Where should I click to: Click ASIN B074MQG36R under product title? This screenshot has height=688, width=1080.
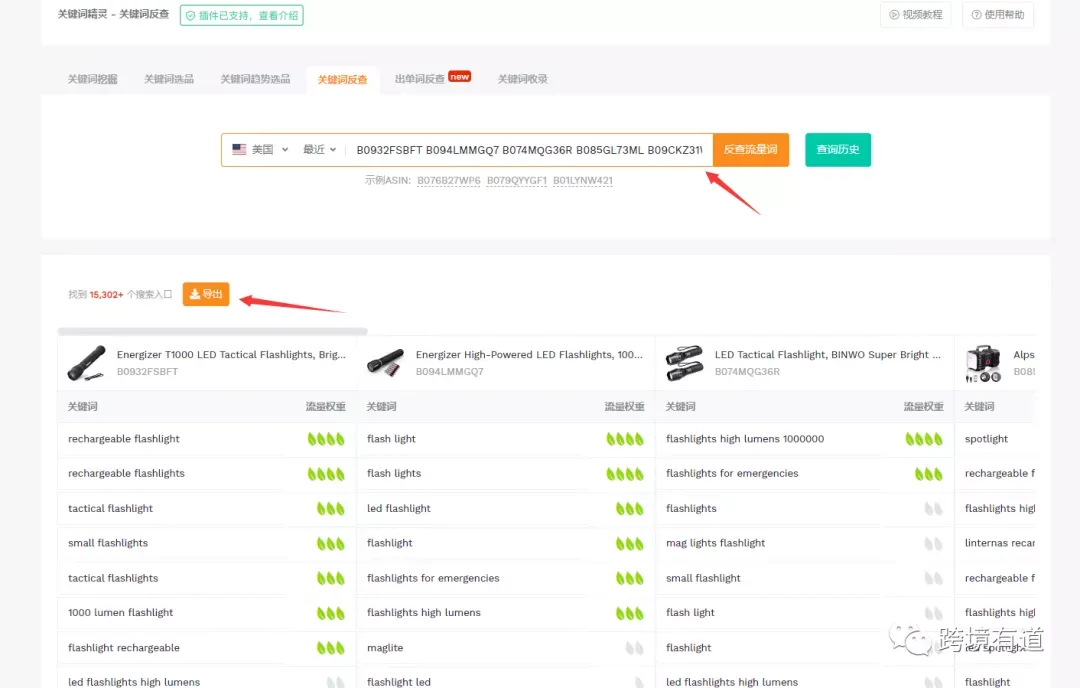click(x=747, y=371)
